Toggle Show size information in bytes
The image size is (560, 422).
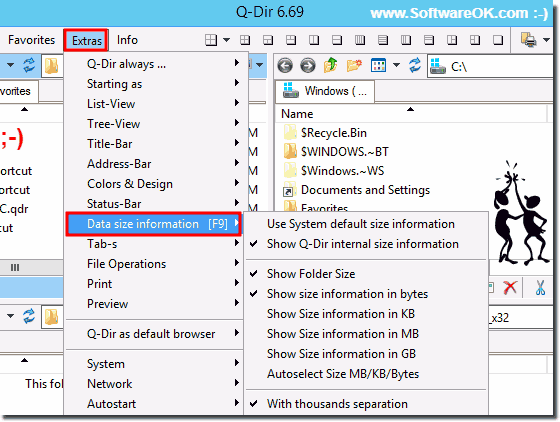[x=348, y=294]
